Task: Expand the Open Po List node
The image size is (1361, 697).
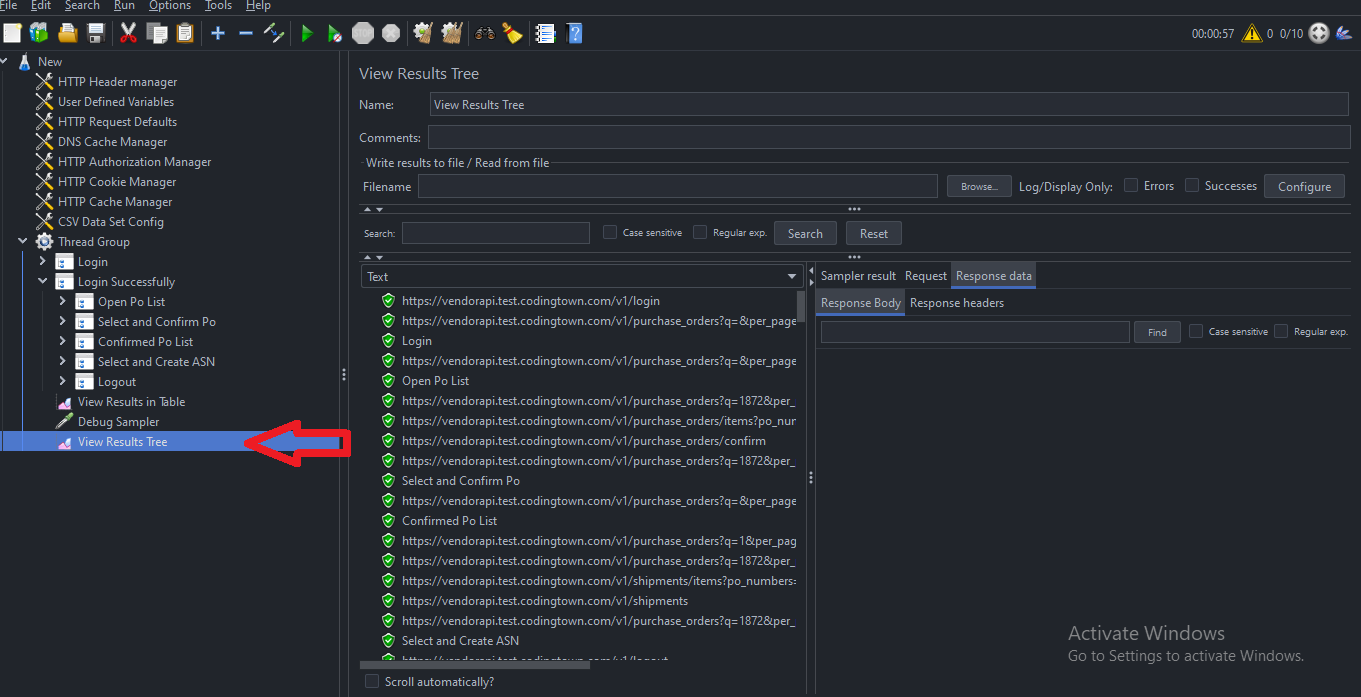Action: pyautogui.click(x=62, y=302)
